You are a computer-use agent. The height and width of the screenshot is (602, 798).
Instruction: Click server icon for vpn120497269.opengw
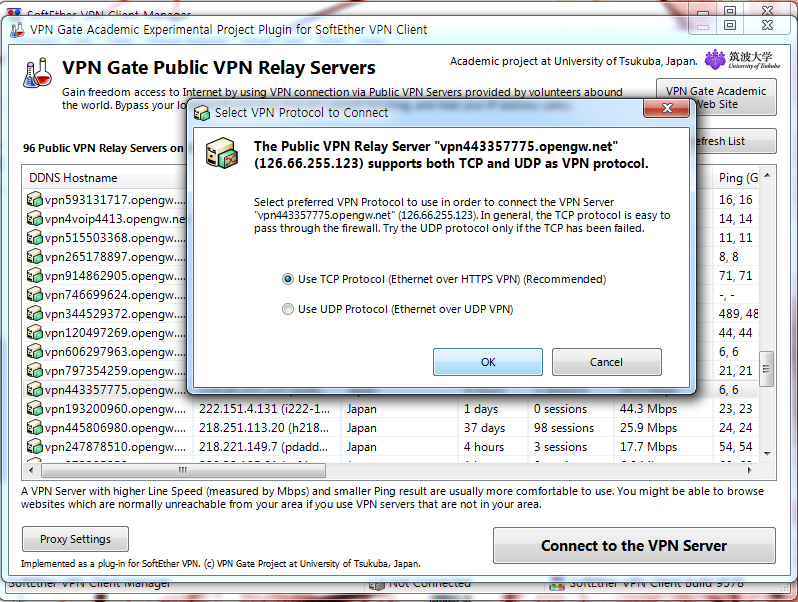35,332
